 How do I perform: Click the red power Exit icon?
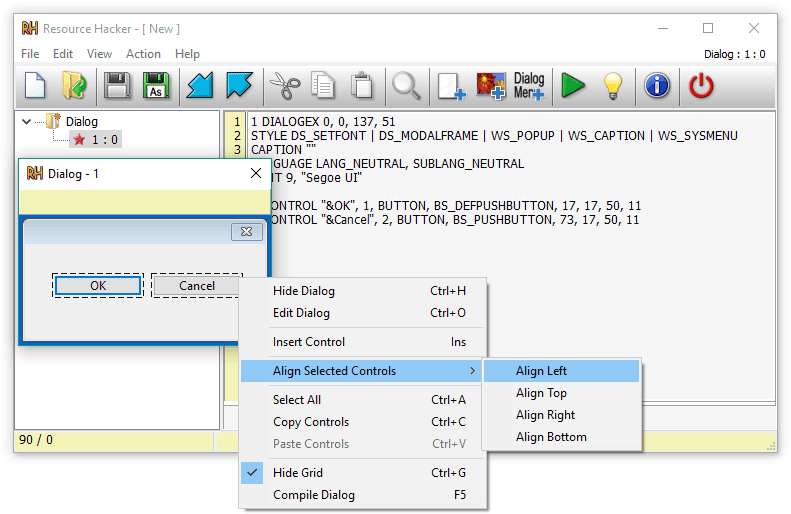(702, 86)
